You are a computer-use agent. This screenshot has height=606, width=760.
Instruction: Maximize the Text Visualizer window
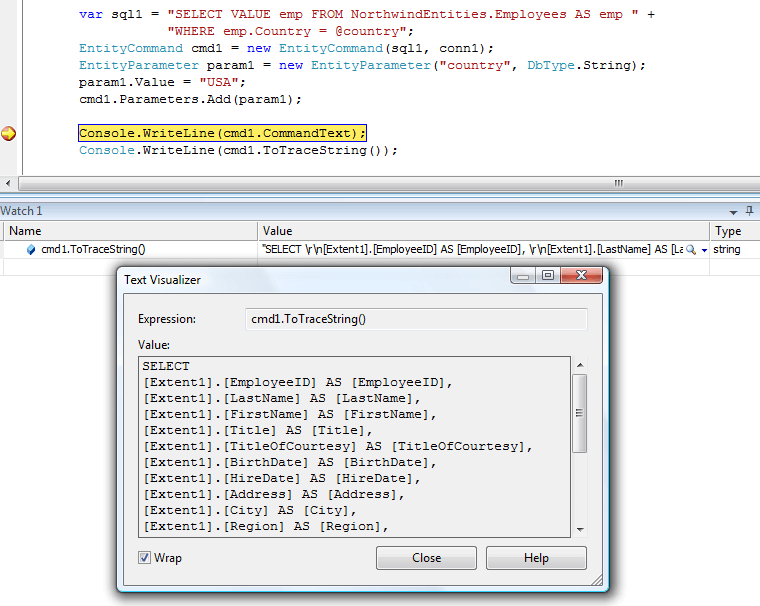(x=548, y=275)
